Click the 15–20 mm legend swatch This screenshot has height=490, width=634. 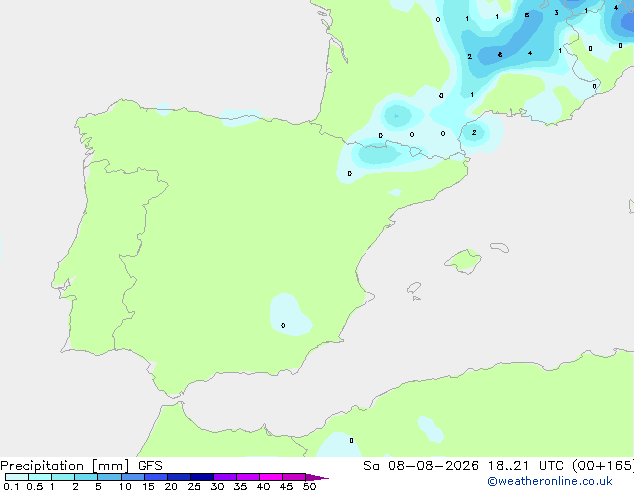[x=155, y=477]
